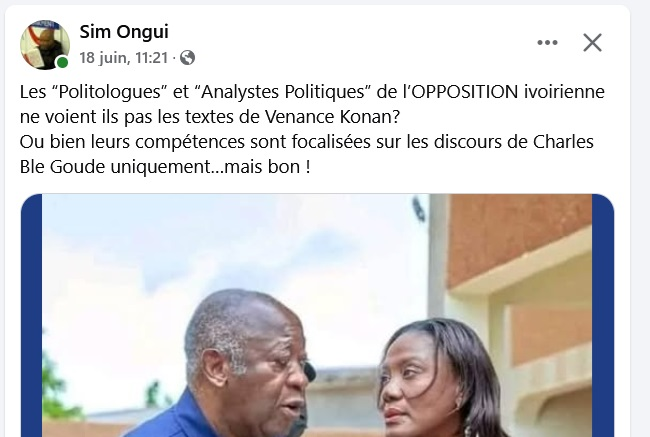Open Sim Ongui's profile picture
Viewport: 650px width, 437px height.
coord(45,45)
